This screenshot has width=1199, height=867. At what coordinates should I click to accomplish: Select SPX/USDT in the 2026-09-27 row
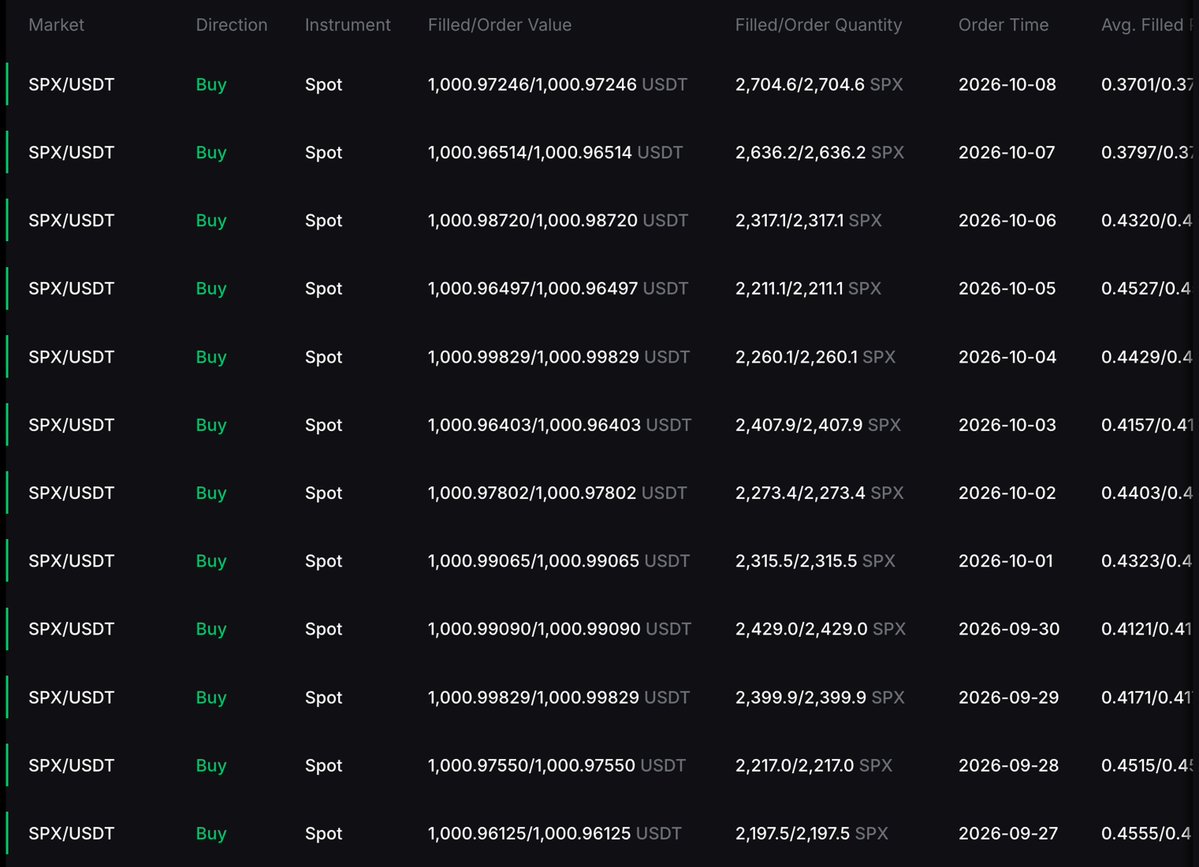click(71, 834)
